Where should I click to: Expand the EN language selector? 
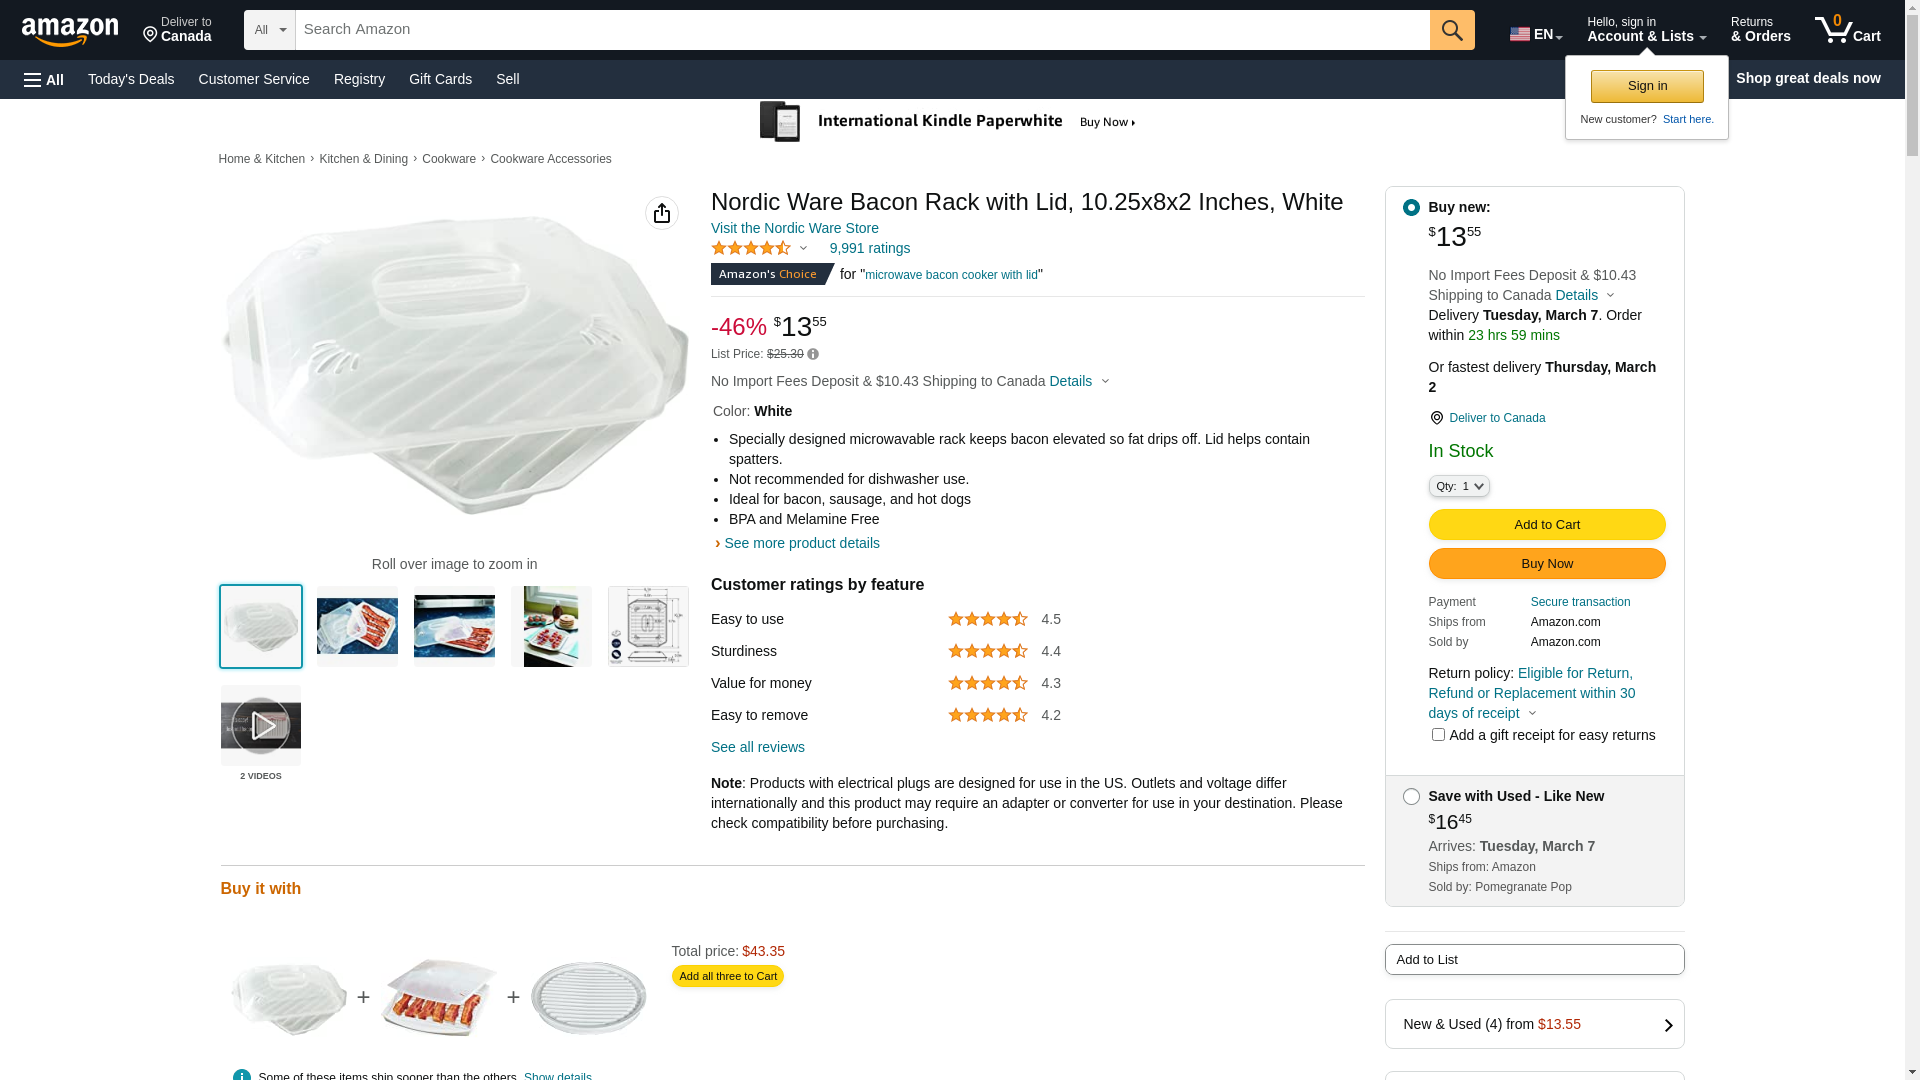point(1535,34)
